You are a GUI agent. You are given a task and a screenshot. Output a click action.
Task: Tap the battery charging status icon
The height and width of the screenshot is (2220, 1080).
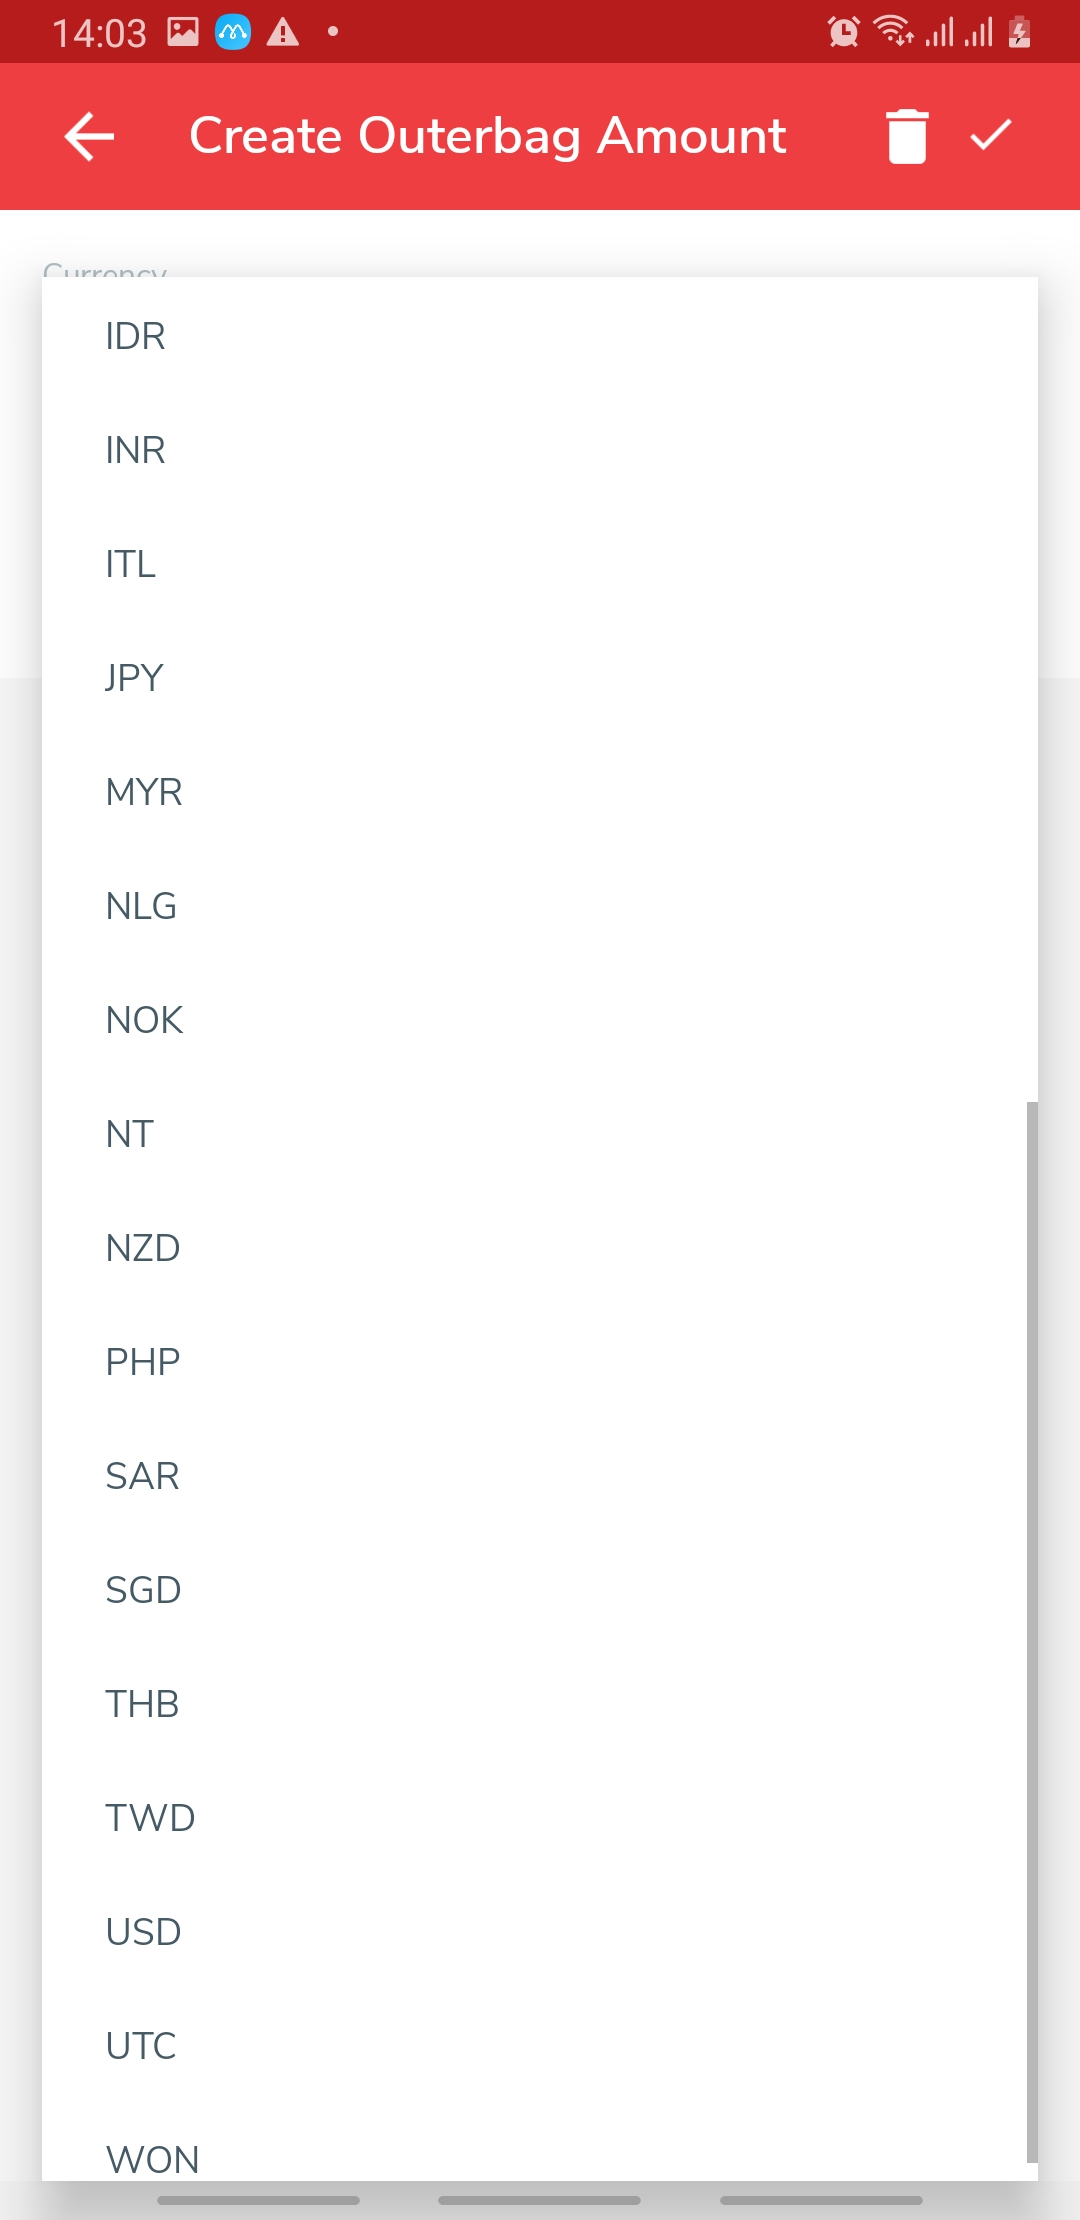1019,32
